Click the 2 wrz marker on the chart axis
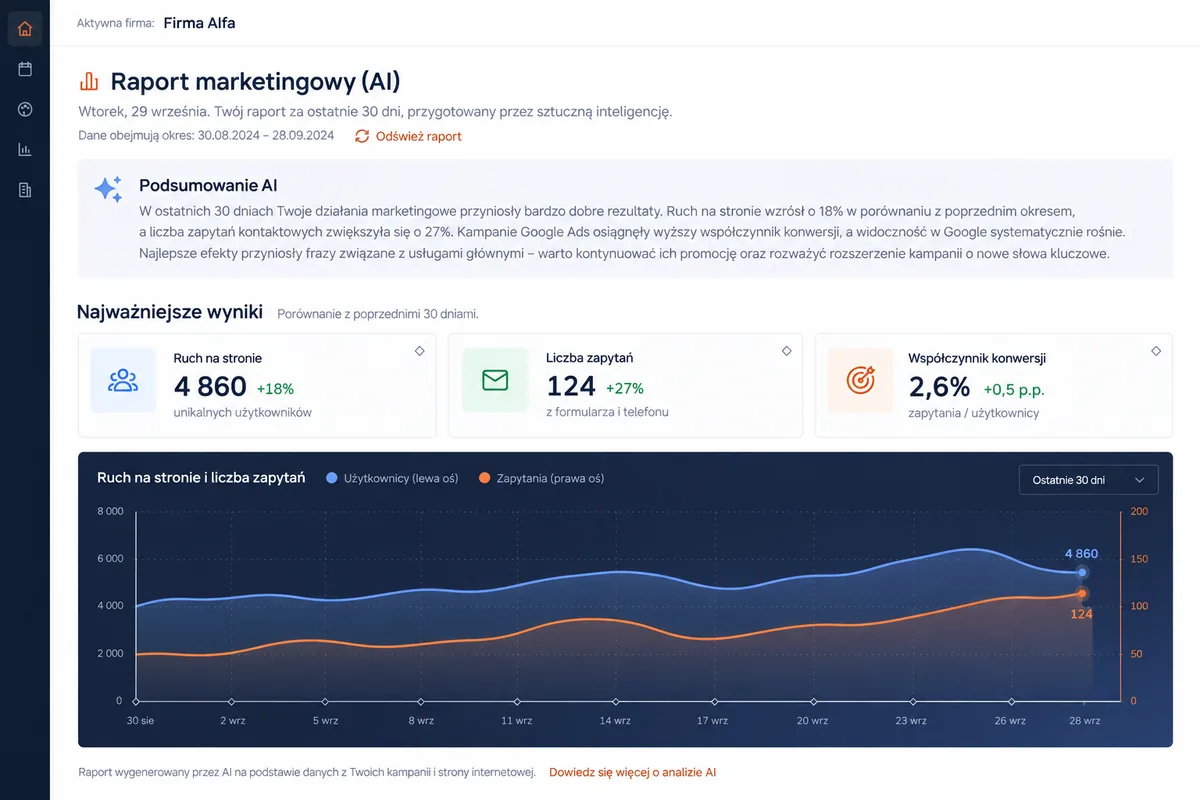 (232, 702)
